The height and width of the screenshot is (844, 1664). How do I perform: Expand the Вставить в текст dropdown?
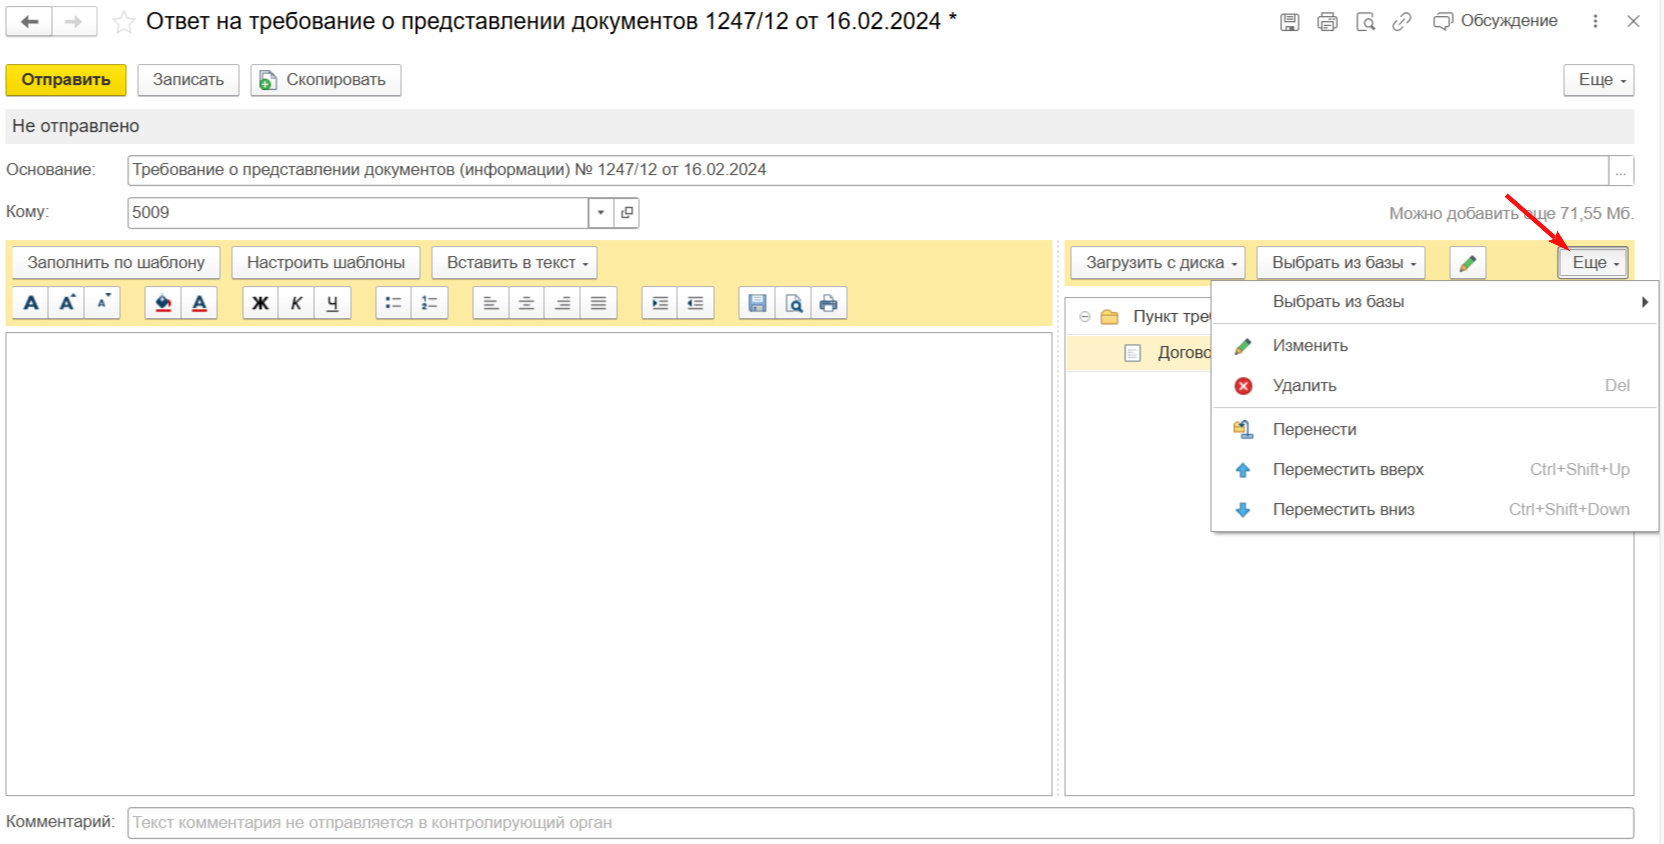tap(514, 263)
